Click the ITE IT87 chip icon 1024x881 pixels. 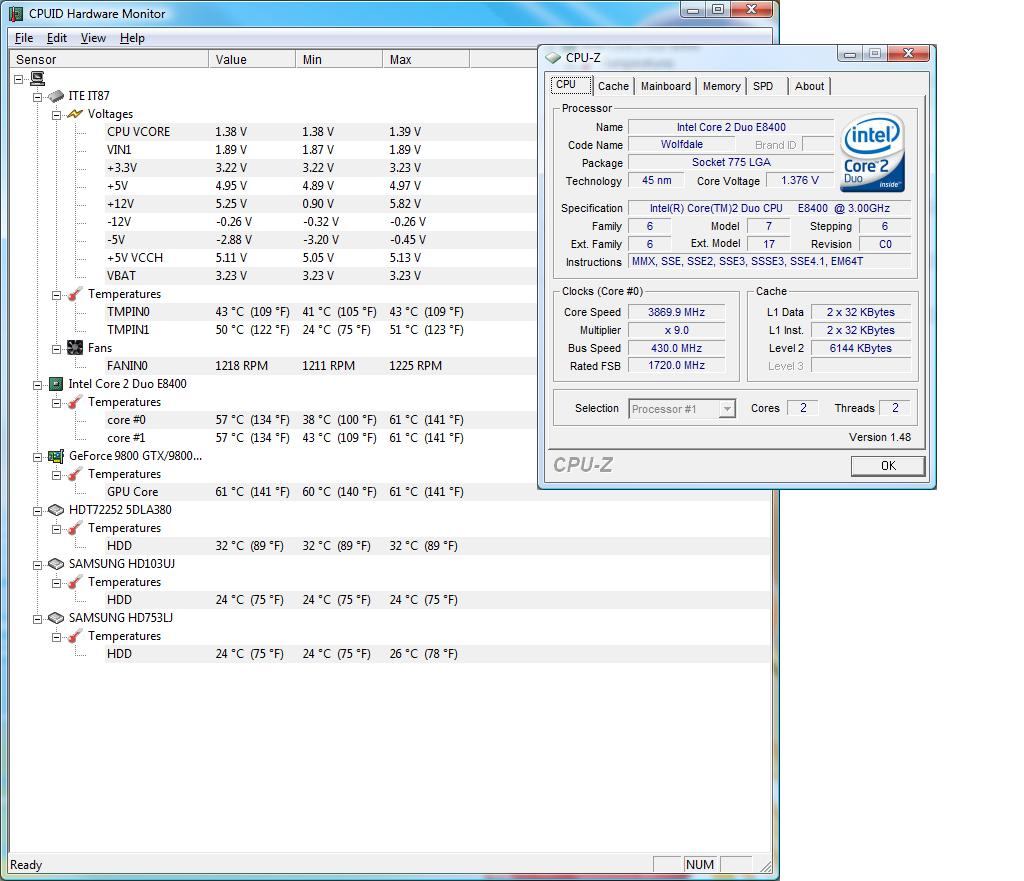56,96
